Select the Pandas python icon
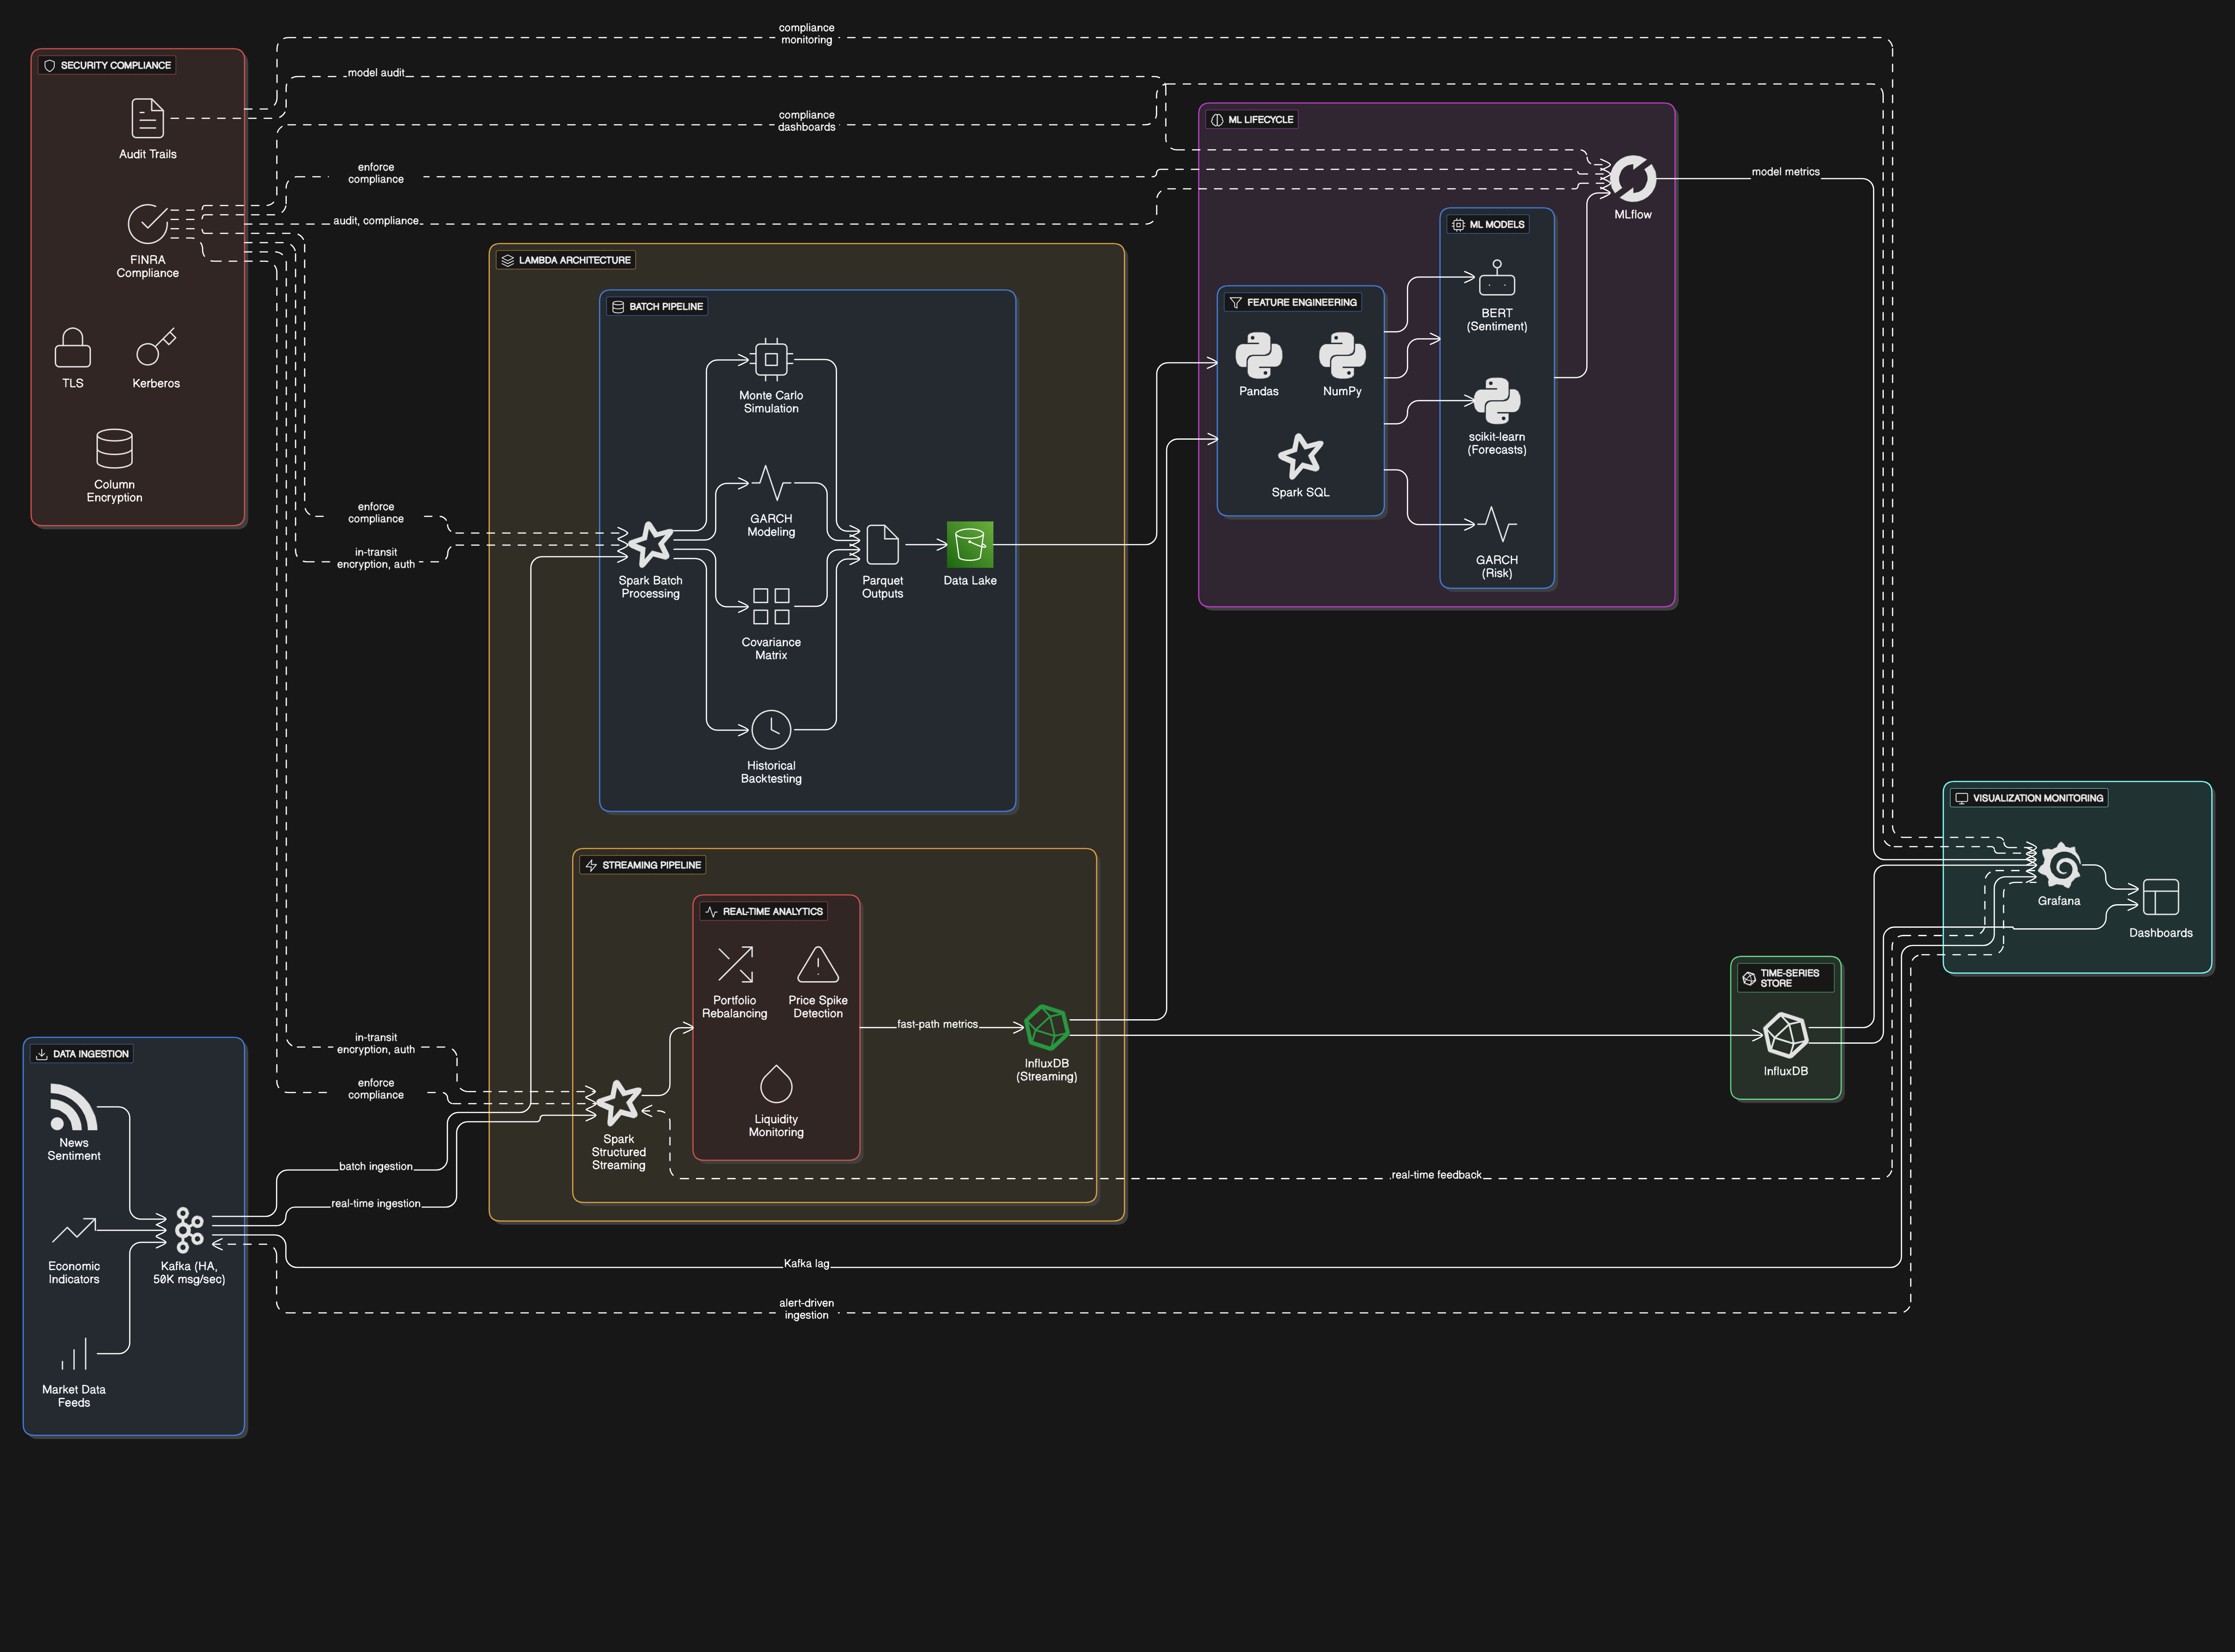This screenshot has width=2235, height=1652. coord(1258,356)
